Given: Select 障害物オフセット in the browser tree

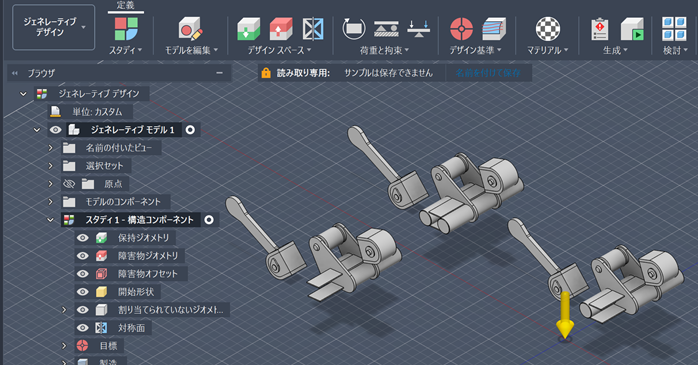Looking at the screenshot, I should coord(148,274).
